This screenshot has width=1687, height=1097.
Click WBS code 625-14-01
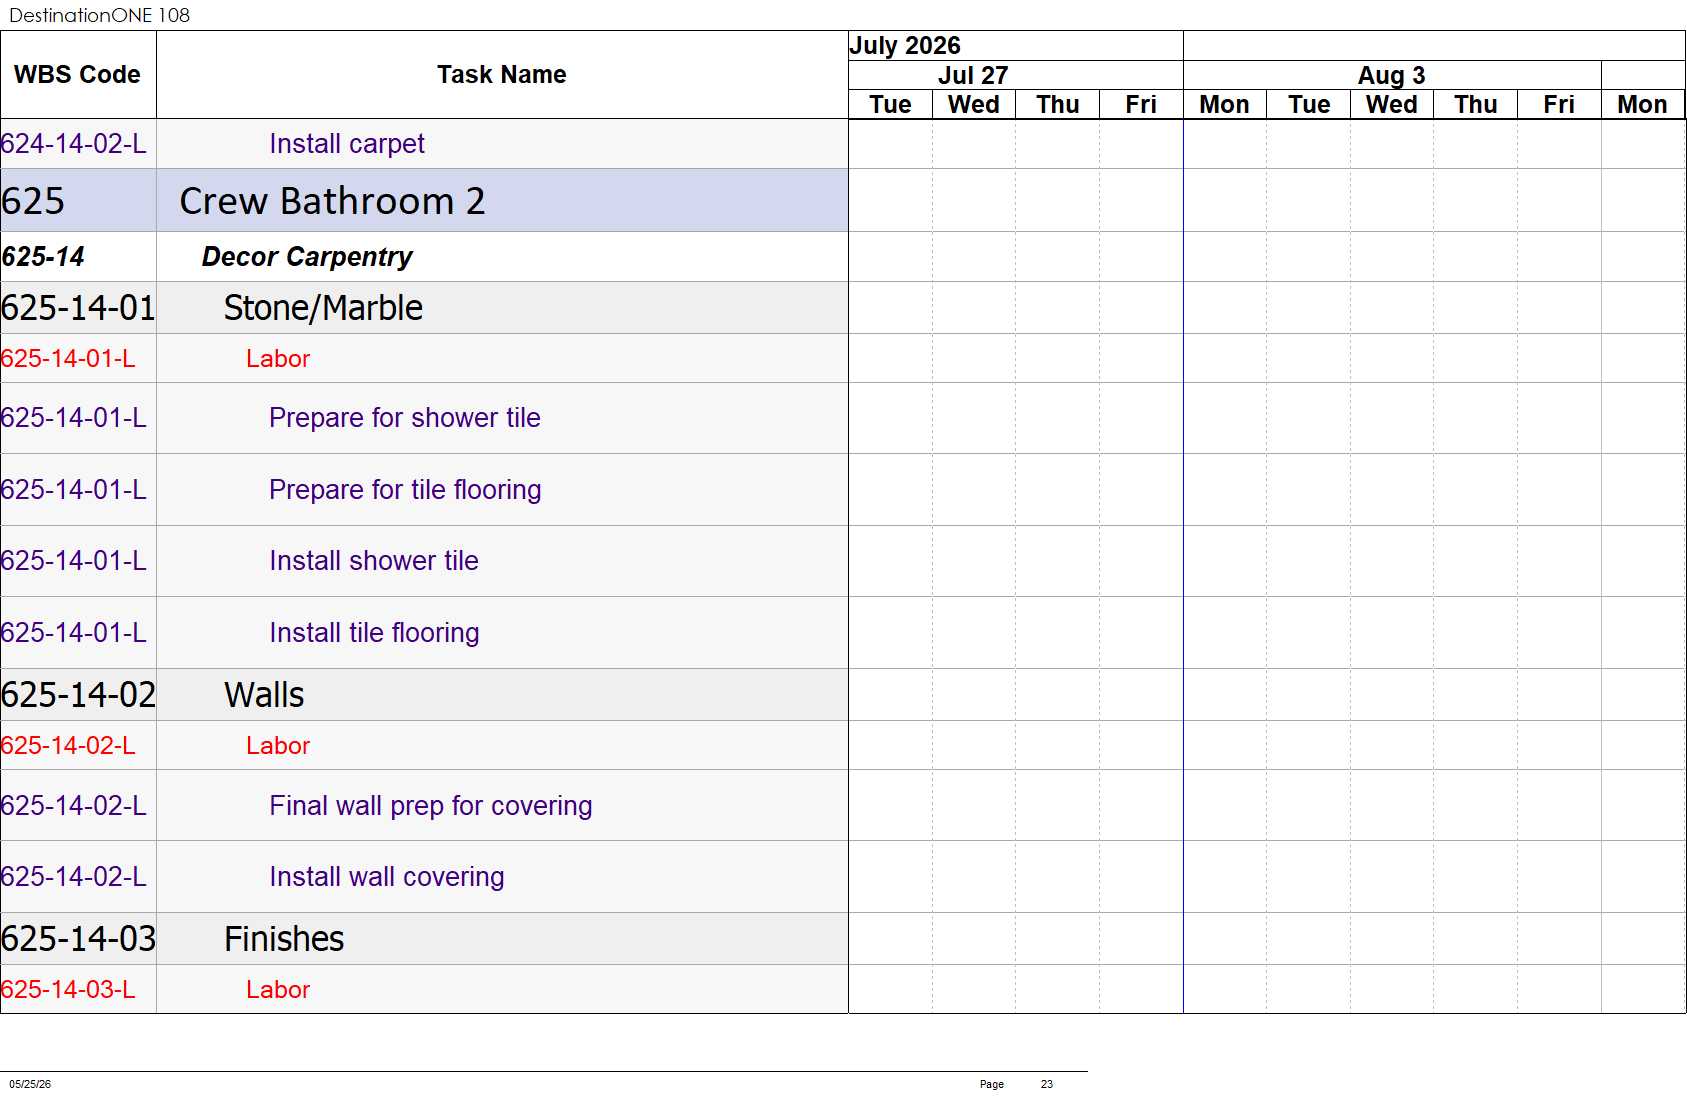click(x=78, y=308)
